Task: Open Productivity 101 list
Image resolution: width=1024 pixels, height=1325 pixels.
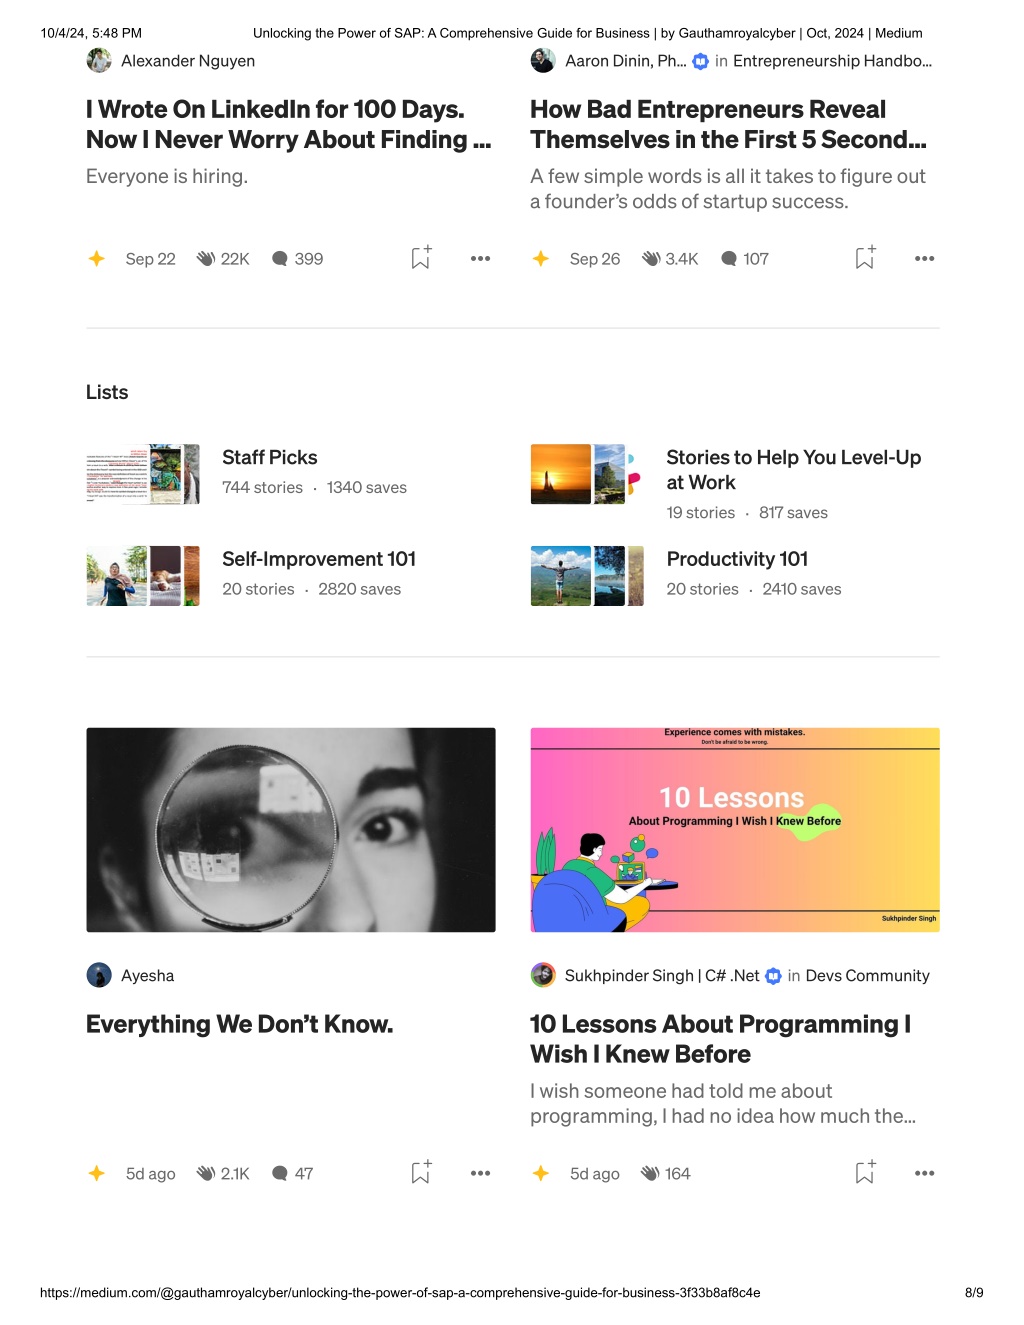Action: [737, 559]
